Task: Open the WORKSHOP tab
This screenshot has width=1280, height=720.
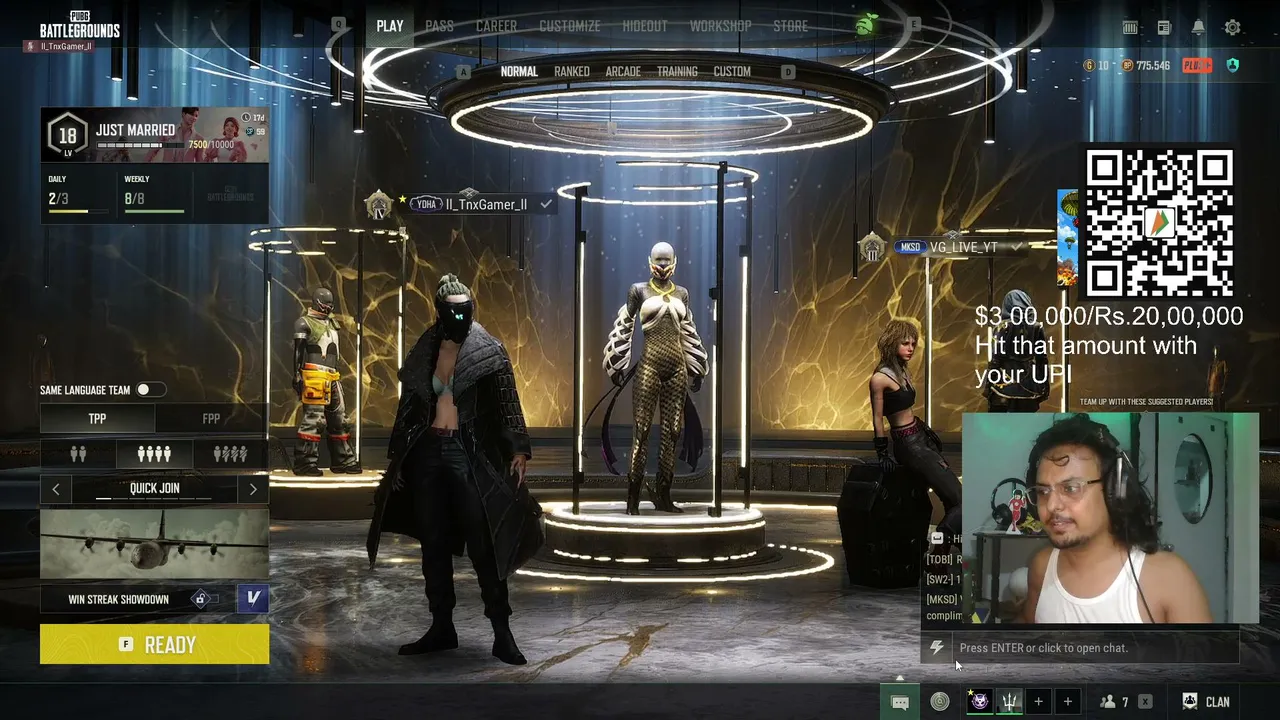Action: (x=720, y=26)
